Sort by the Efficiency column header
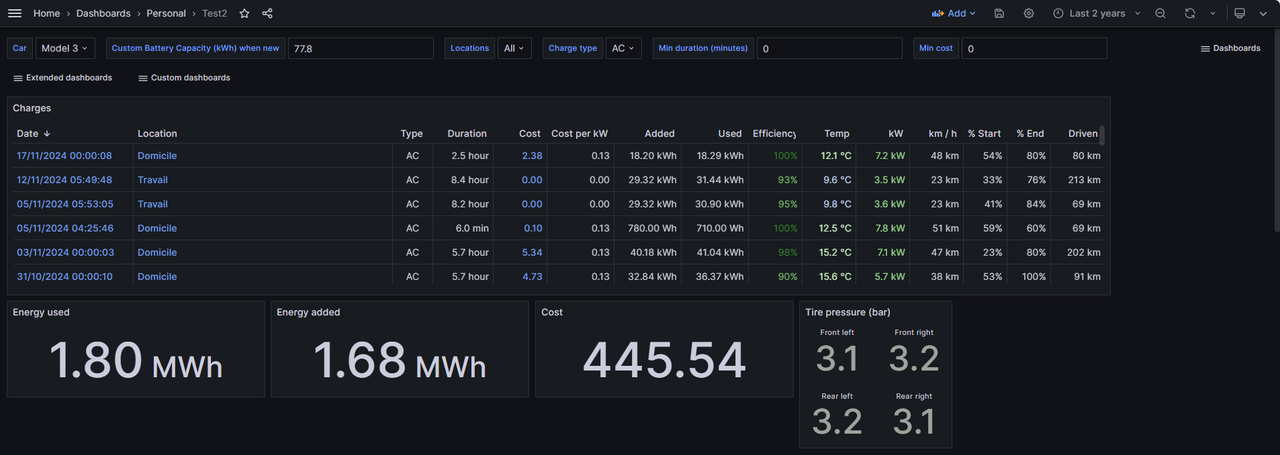The width and height of the screenshot is (1280, 455). 775,133
